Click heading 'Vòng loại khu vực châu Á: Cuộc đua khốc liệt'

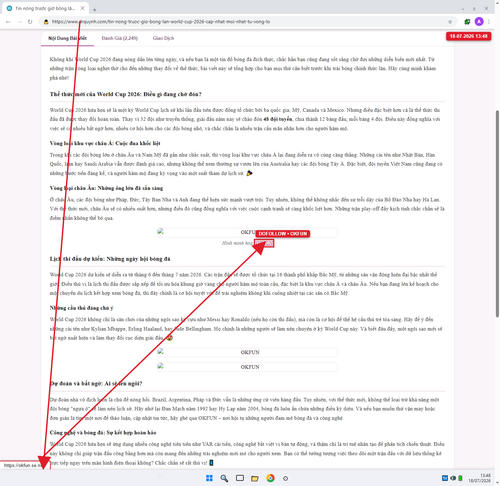(x=105, y=143)
